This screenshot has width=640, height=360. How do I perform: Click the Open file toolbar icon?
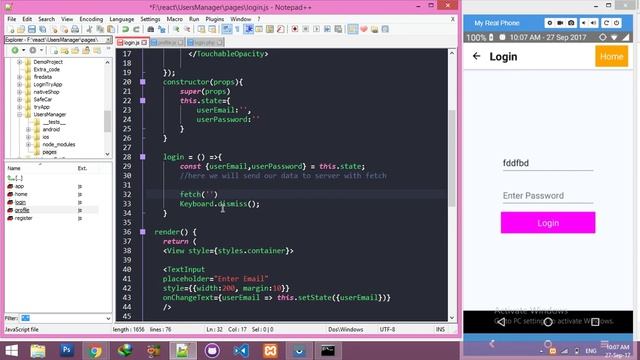[x=21, y=29]
